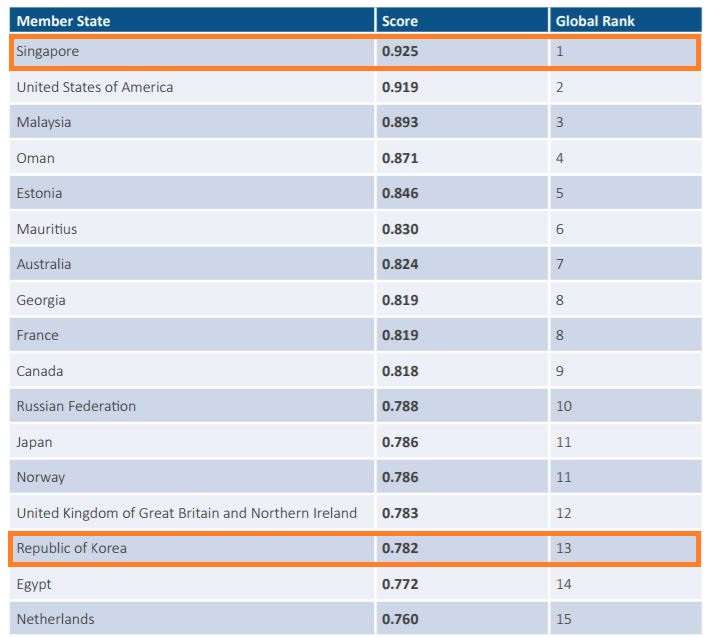Click Malaysia's score 0.893
709x637 pixels.
point(400,122)
